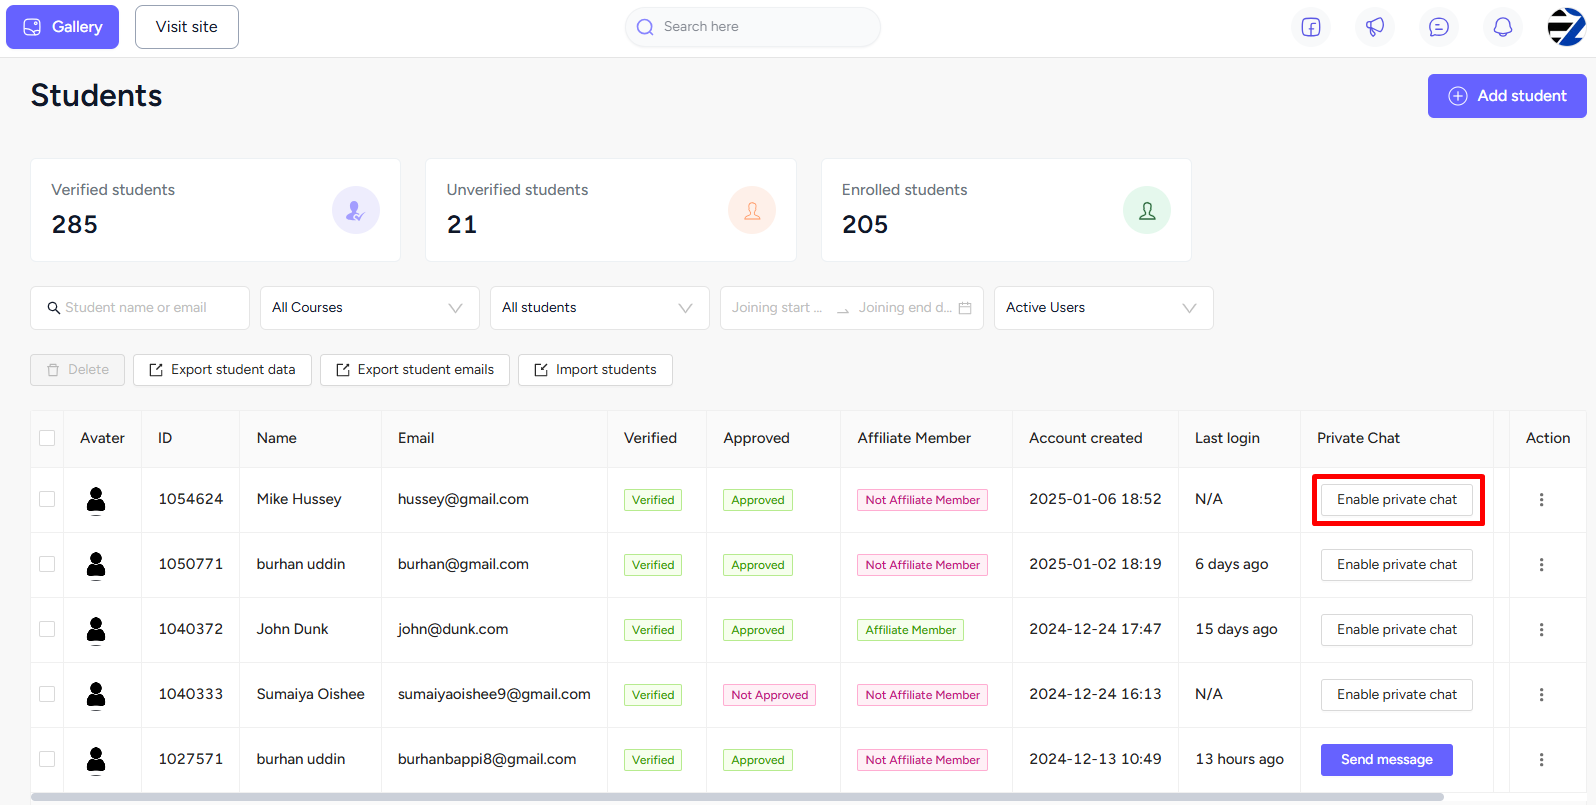Select checkbox for ID 1050771
The image size is (1596, 805).
pyautogui.click(x=47, y=564)
